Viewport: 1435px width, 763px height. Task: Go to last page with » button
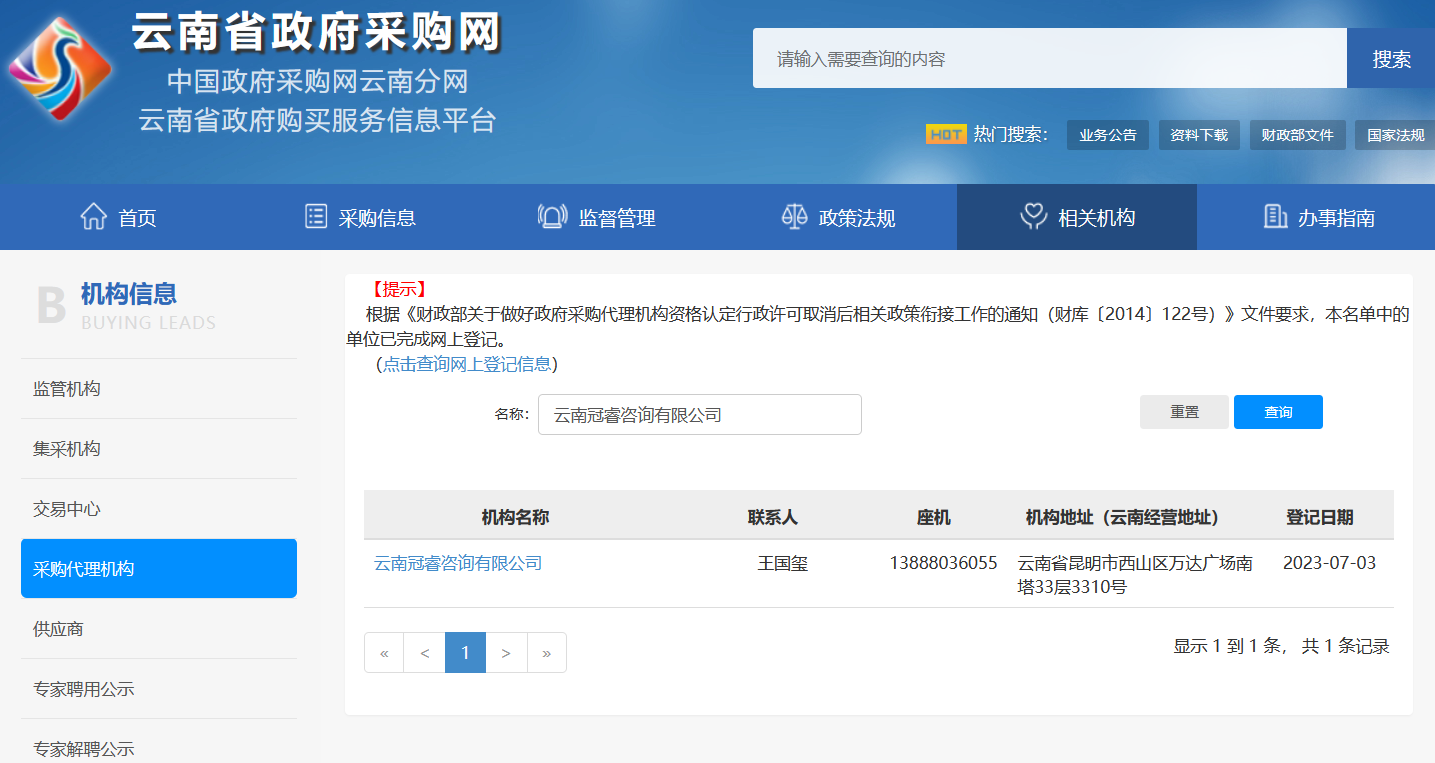(x=546, y=653)
